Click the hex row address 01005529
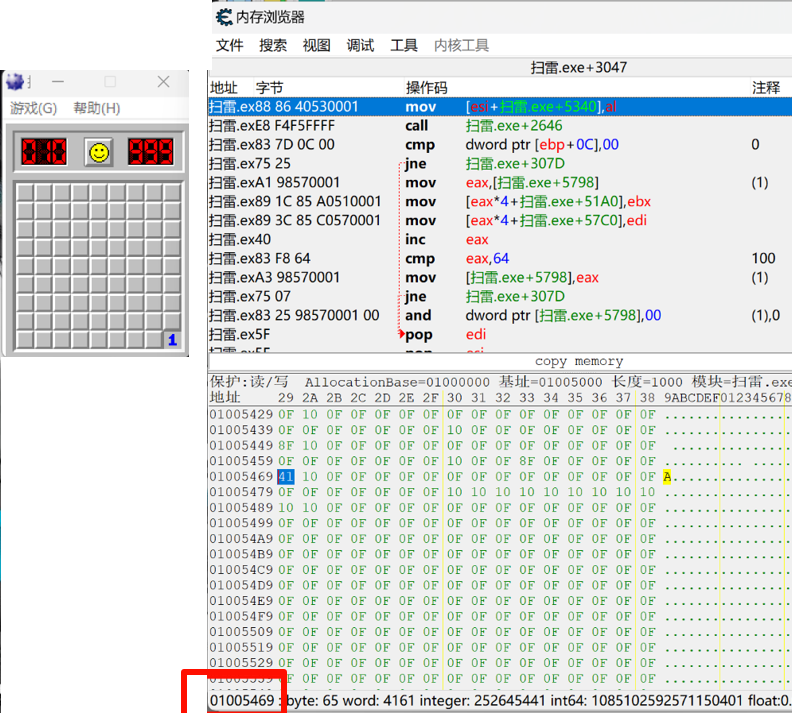Viewport: 792px width, 713px height. tap(241, 663)
